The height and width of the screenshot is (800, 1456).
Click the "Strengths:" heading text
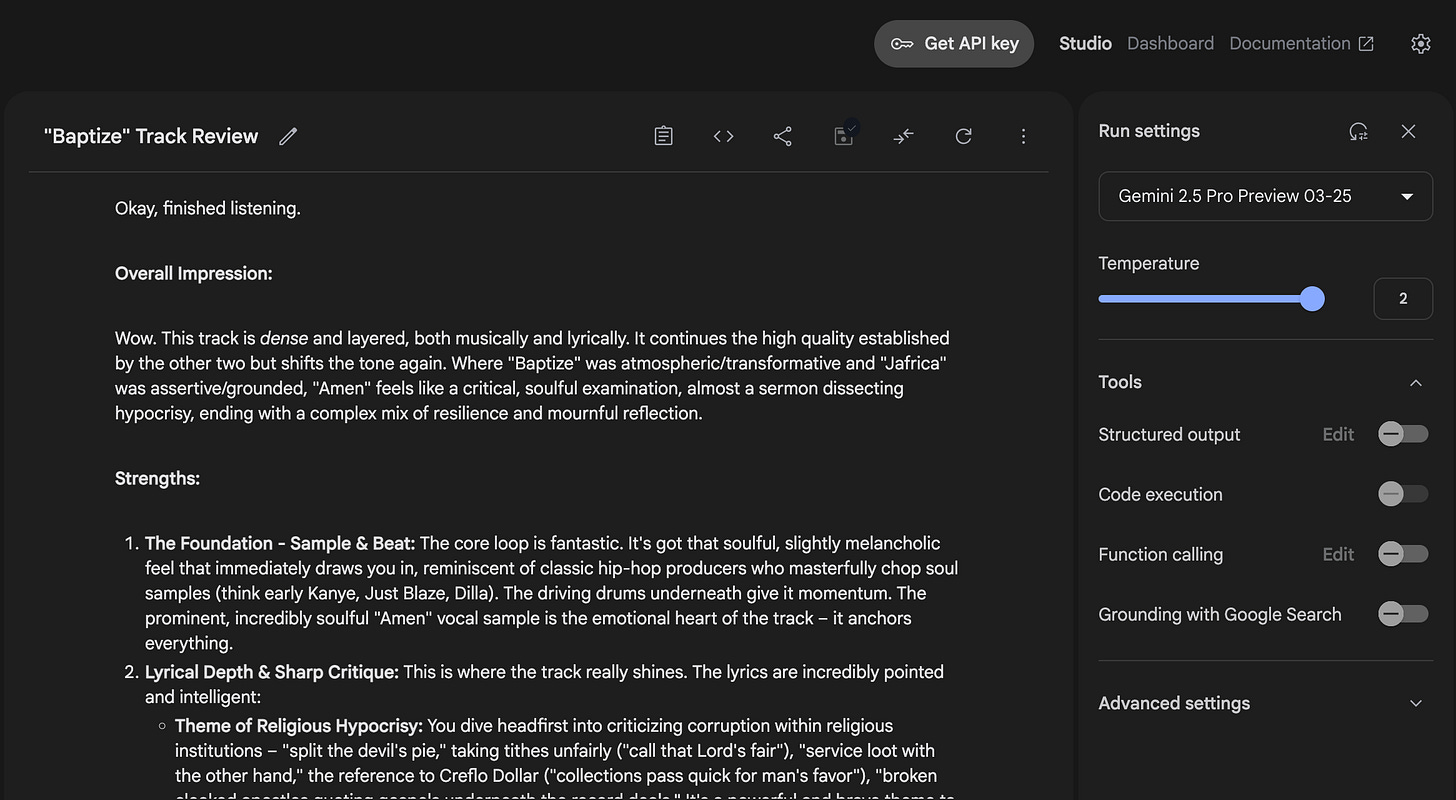pyautogui.click(x=157, y=479)
